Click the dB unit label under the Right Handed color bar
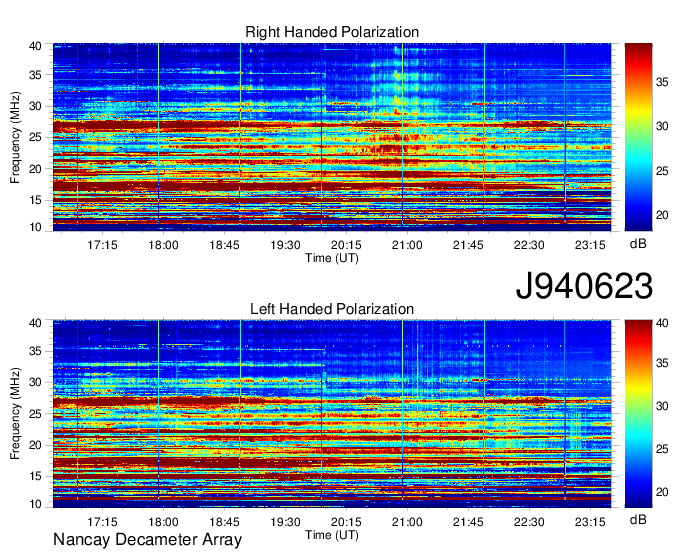680x552 pixels. click(x=638, y=244)
